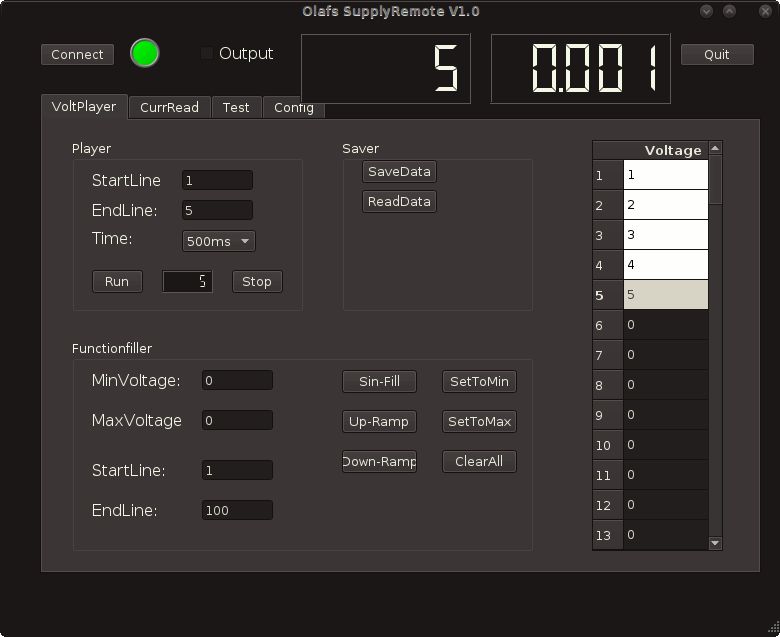Click the SaveData button
Screen dimensions: 780x637
click(x=399, y=171)
